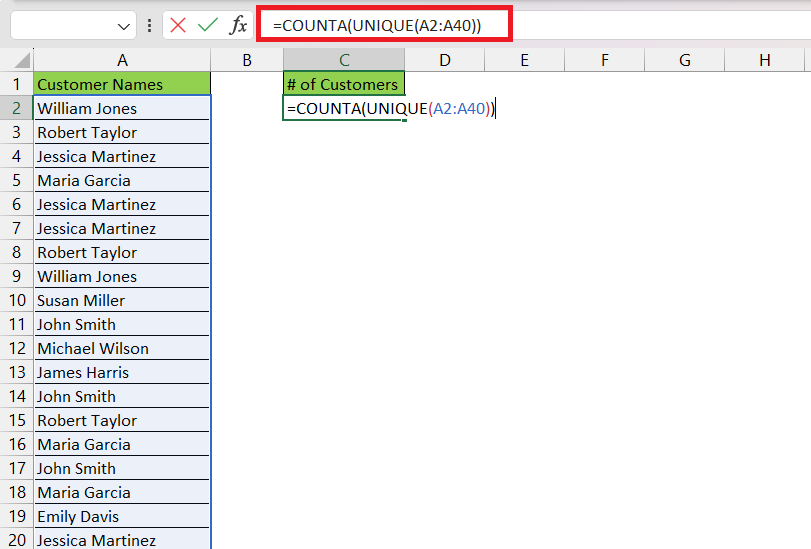Select row 12 header
The height and width of the screenshot is (549, 811).
pos(17,348)
